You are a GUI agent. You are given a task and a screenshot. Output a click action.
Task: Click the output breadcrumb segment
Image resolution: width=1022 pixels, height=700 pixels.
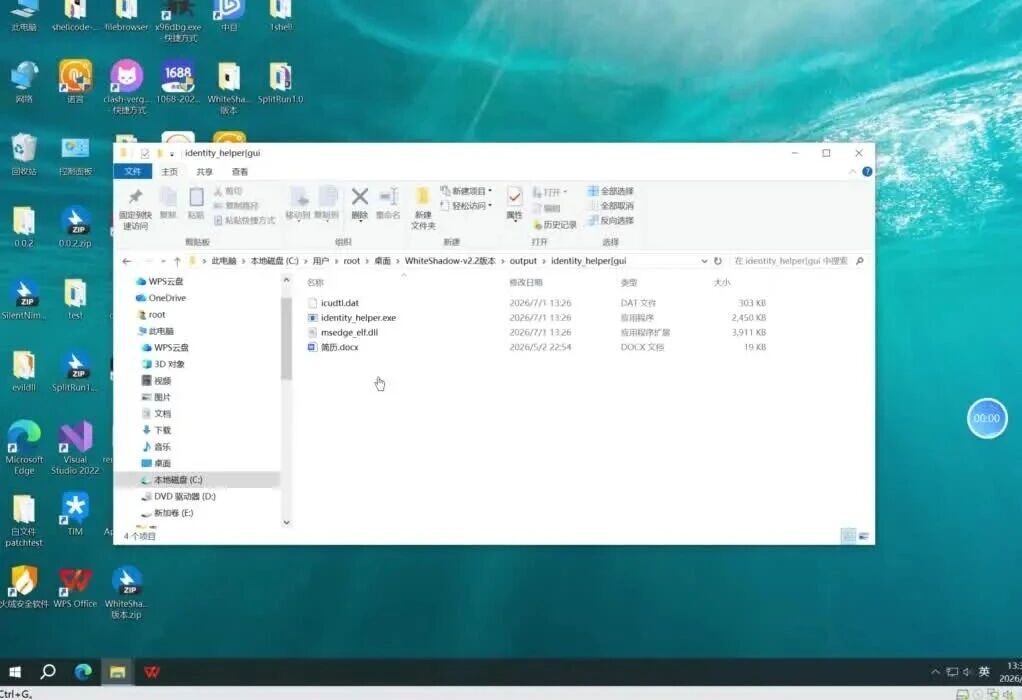(523, 261)
